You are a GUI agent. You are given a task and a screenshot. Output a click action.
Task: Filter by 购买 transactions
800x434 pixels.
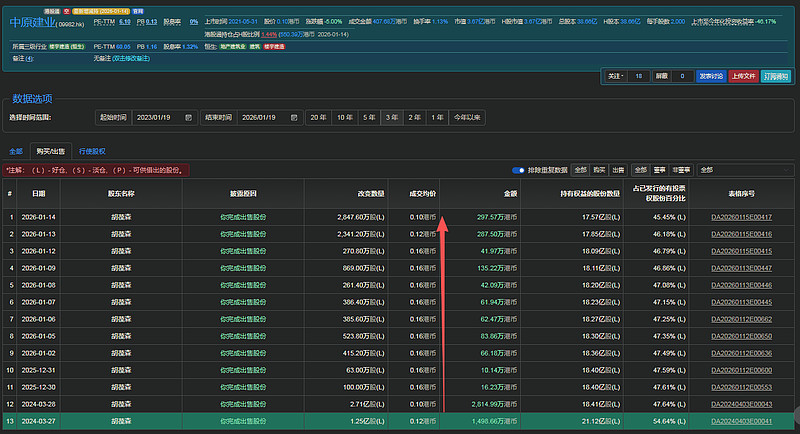[x=600, y=170]
